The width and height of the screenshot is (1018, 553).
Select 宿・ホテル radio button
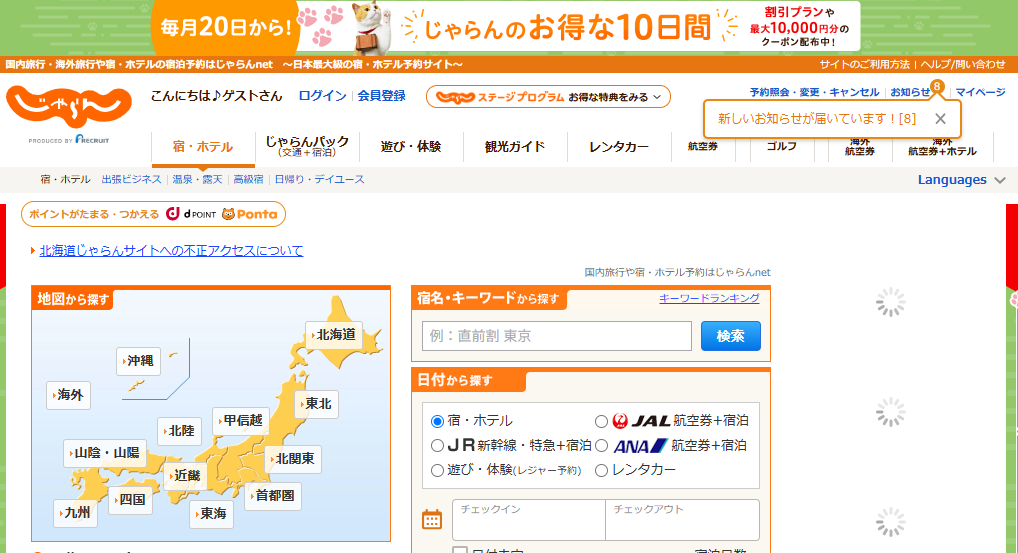[438, 421]
